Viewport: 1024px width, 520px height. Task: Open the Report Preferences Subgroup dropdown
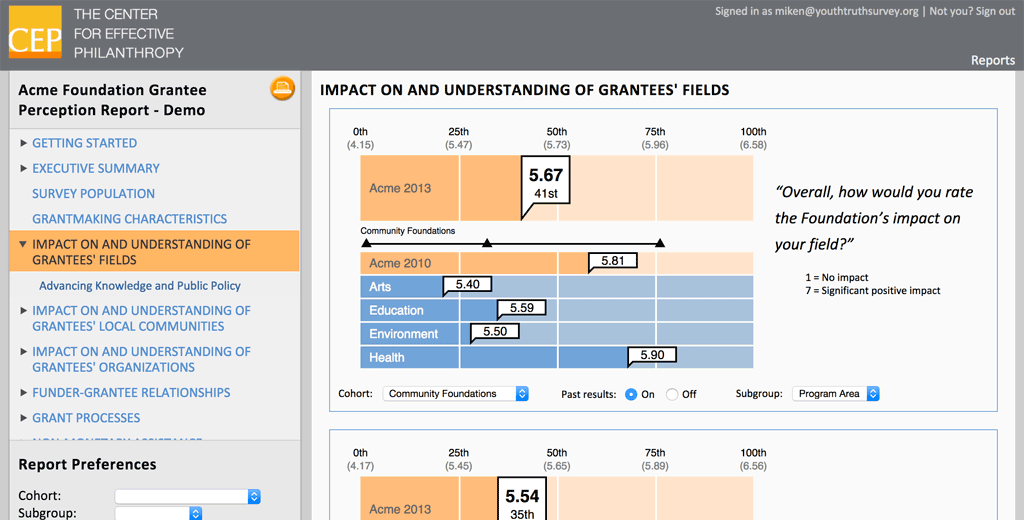tap(159, 513)
